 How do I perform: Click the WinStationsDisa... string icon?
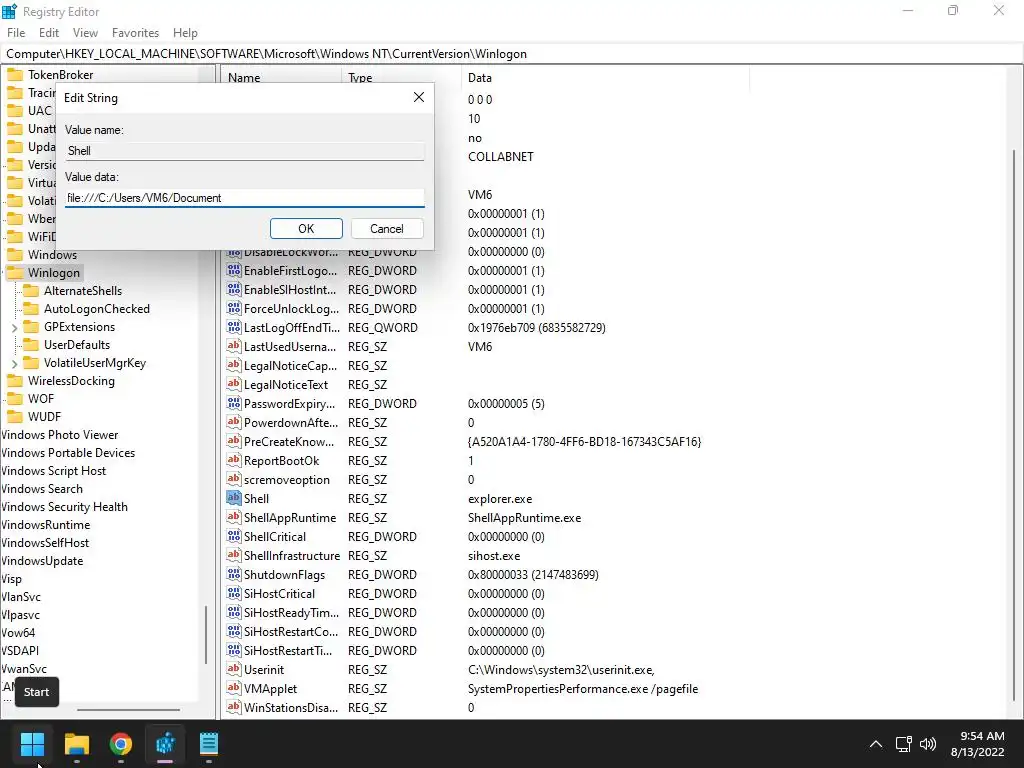233,707
